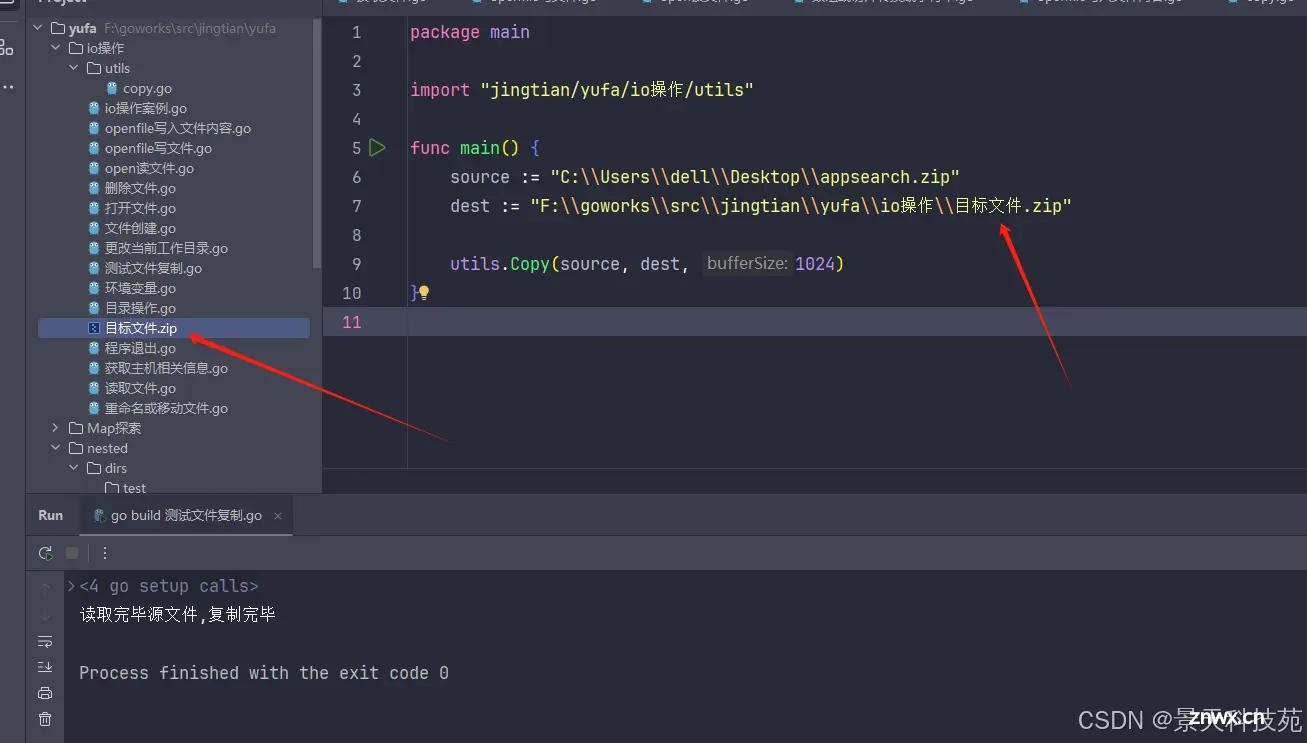Open More tool windows ellipsis on left strip
Image resolution: width=1307 pixels, height=743 pixels.
point(8,87)
